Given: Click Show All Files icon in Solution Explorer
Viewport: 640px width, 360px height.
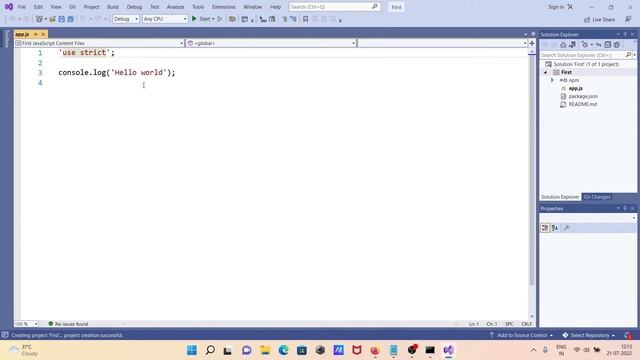Looking at the screenshot, I should coord(617,45).
